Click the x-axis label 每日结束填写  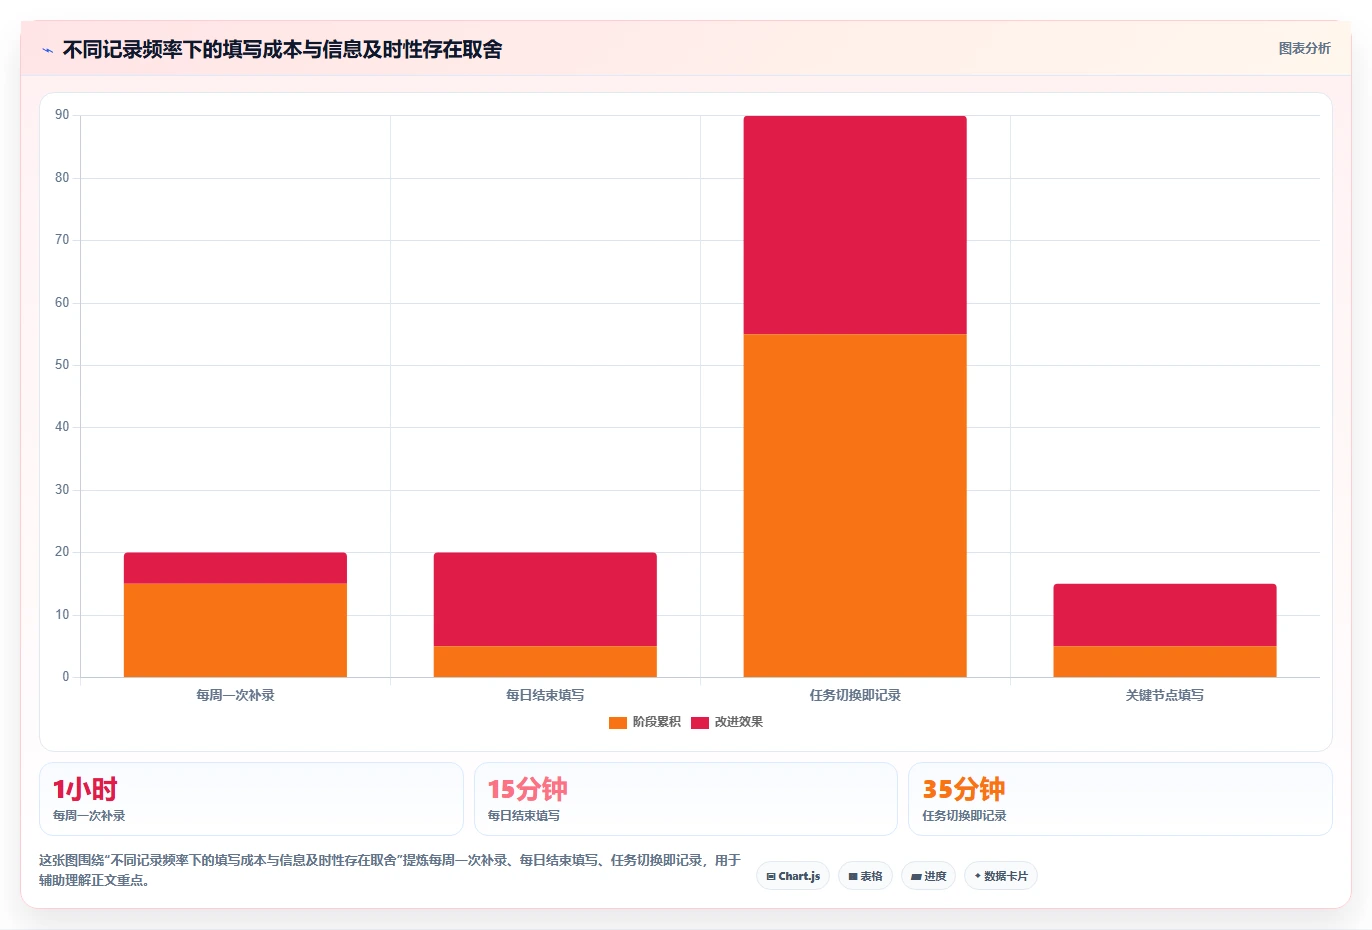click(x=545, y=695)
